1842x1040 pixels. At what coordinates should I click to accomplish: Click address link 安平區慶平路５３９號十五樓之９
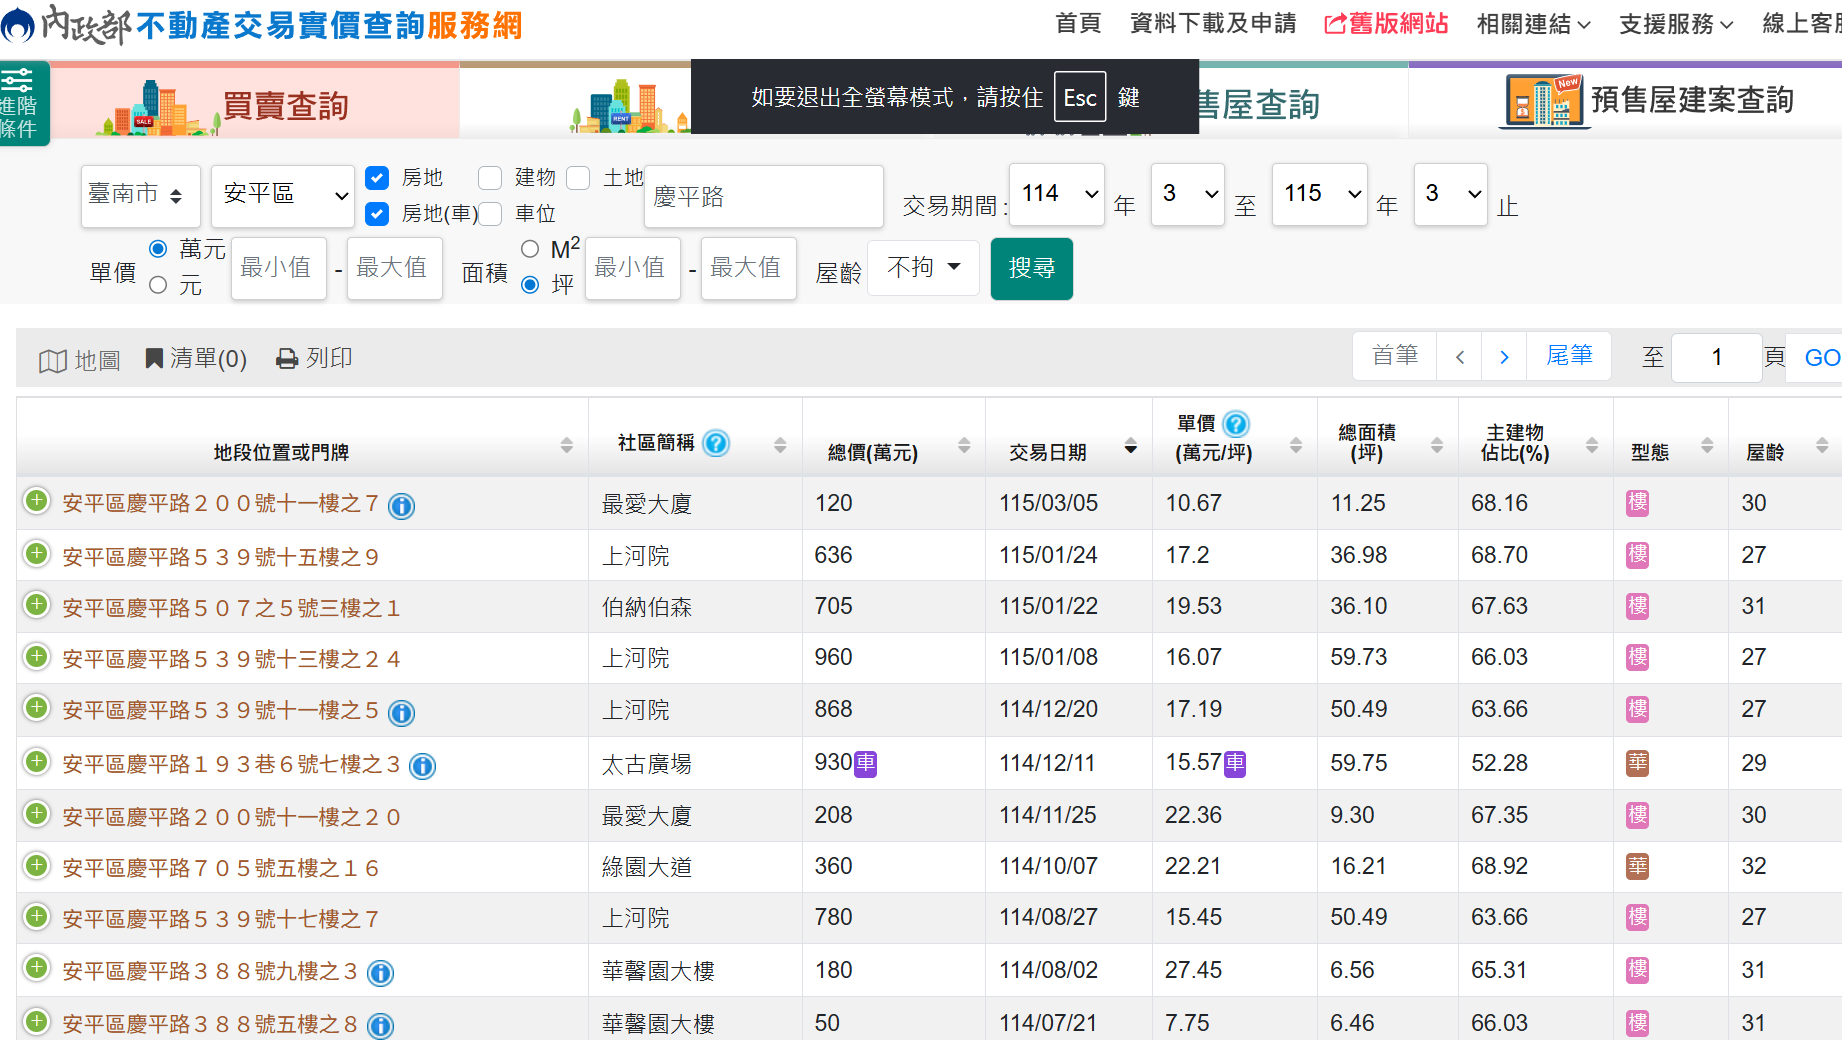220,557
